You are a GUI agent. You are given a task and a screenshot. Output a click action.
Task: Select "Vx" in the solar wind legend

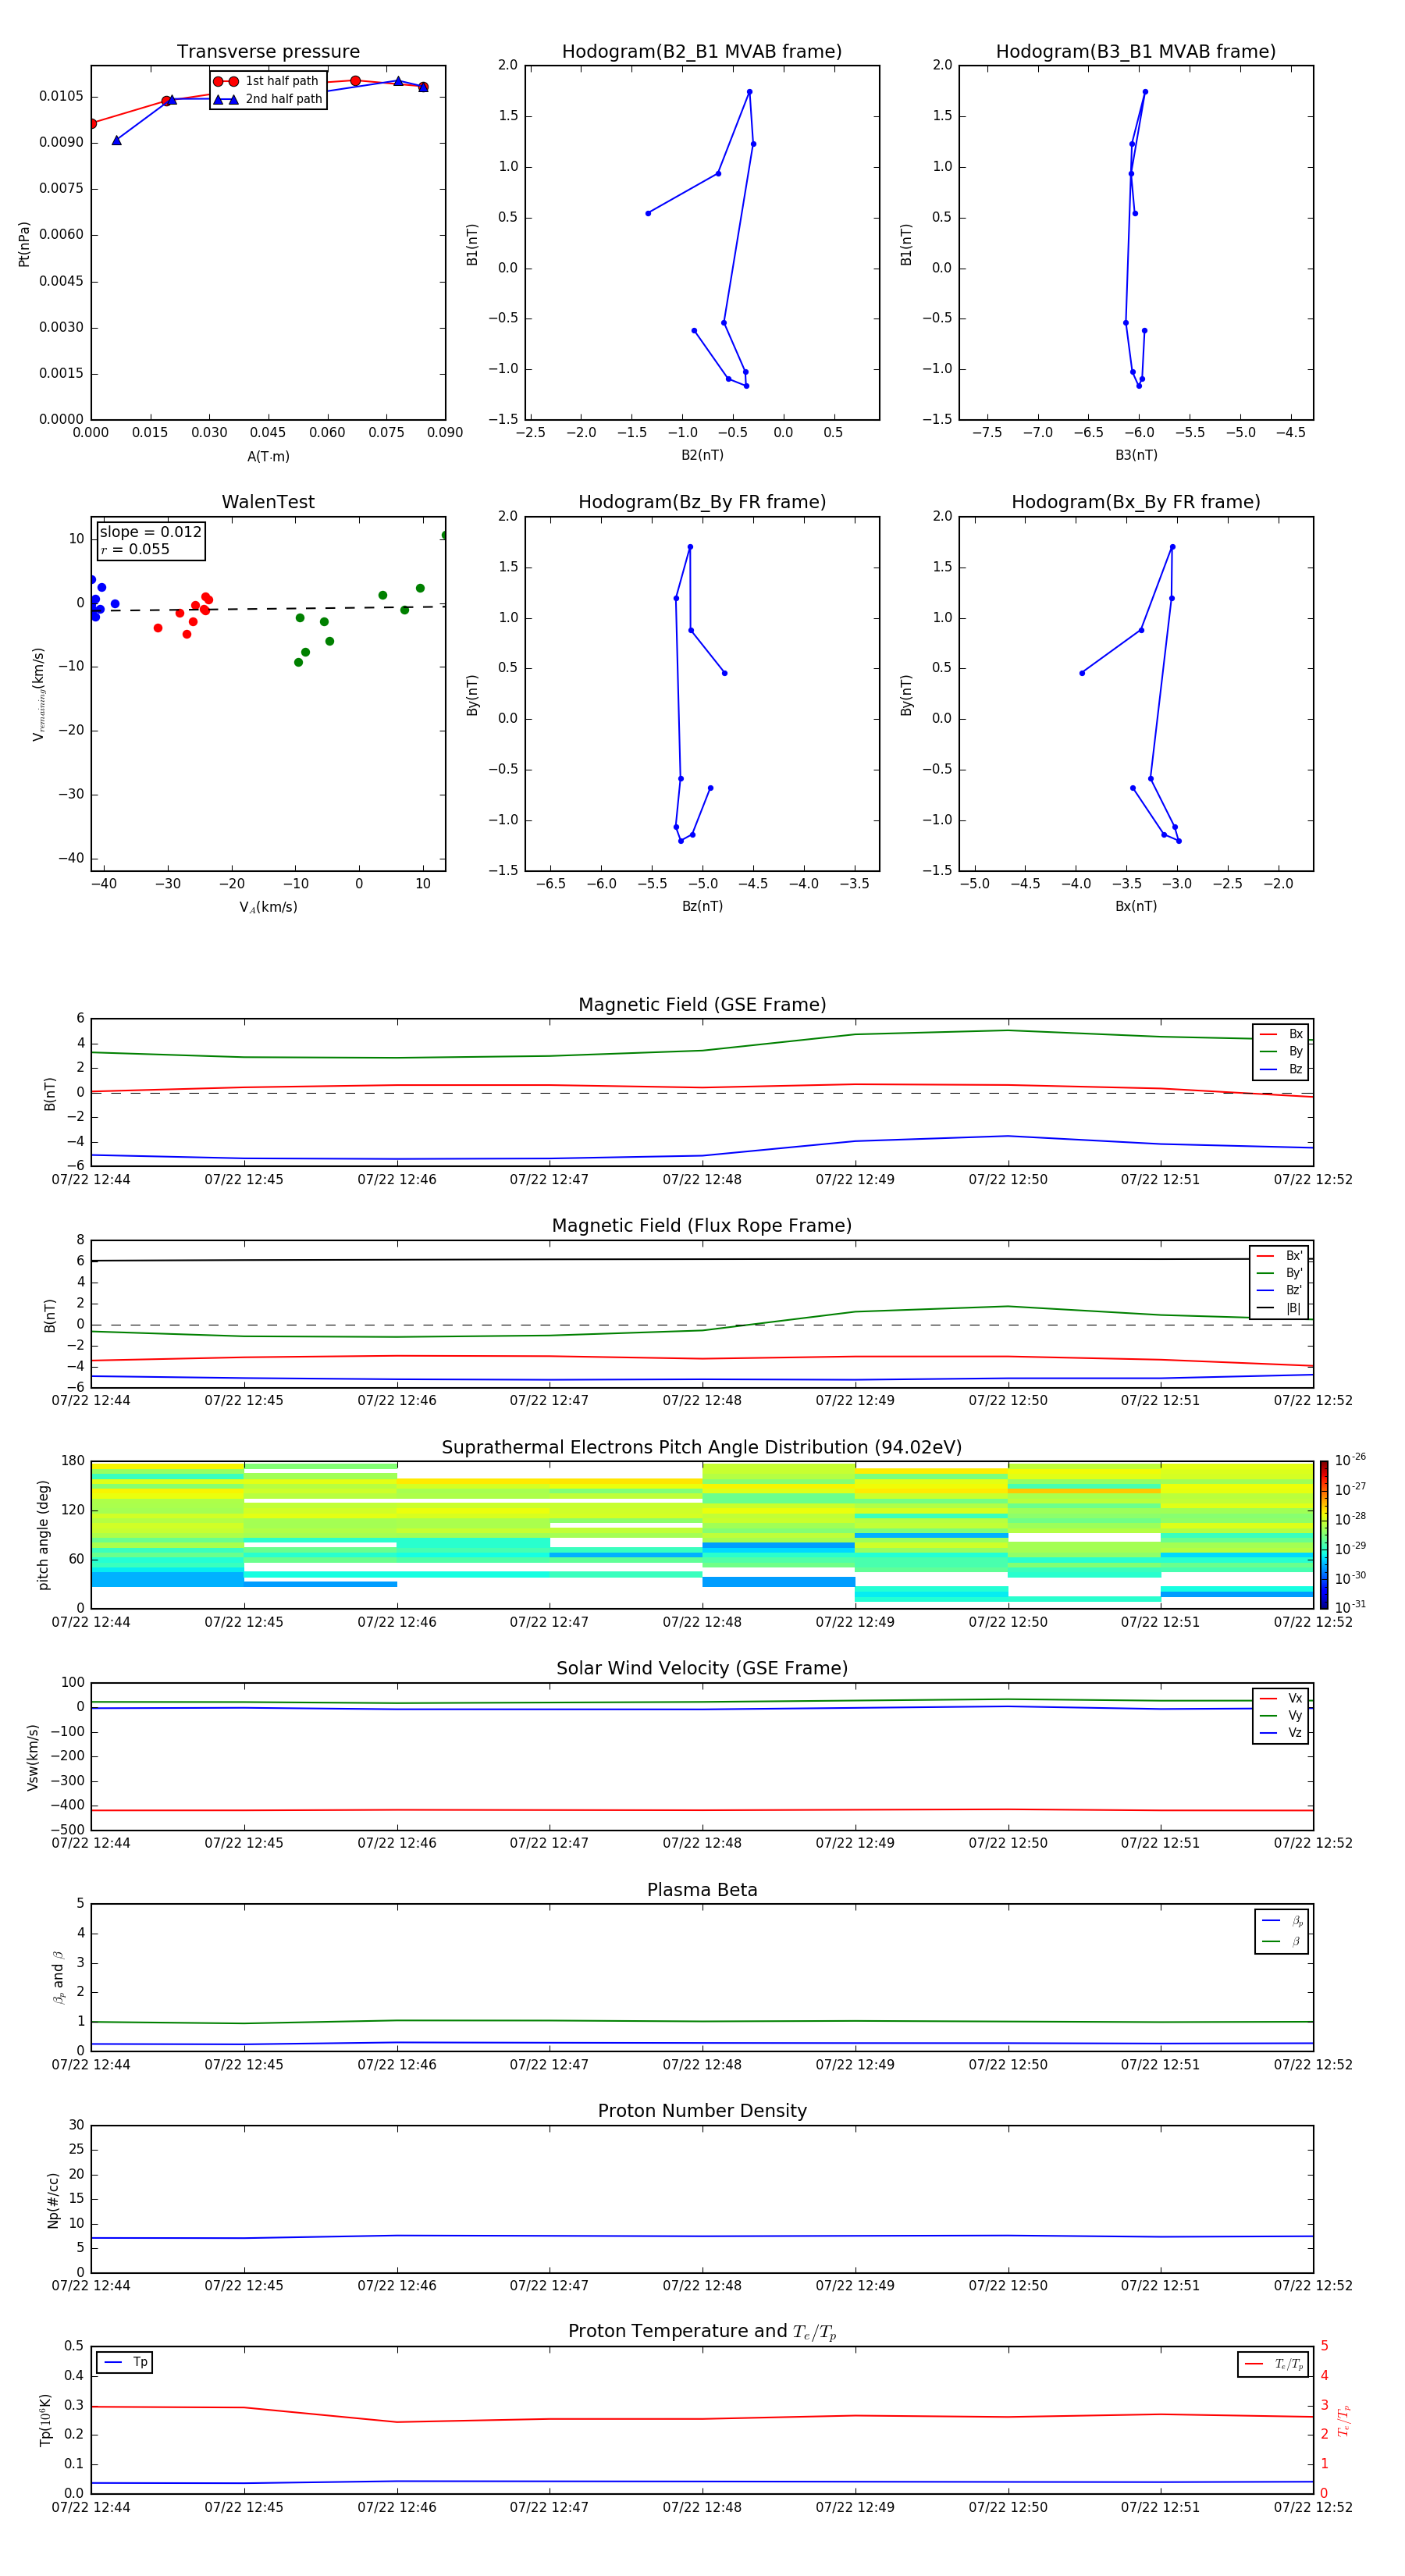click(1281, 1698)
